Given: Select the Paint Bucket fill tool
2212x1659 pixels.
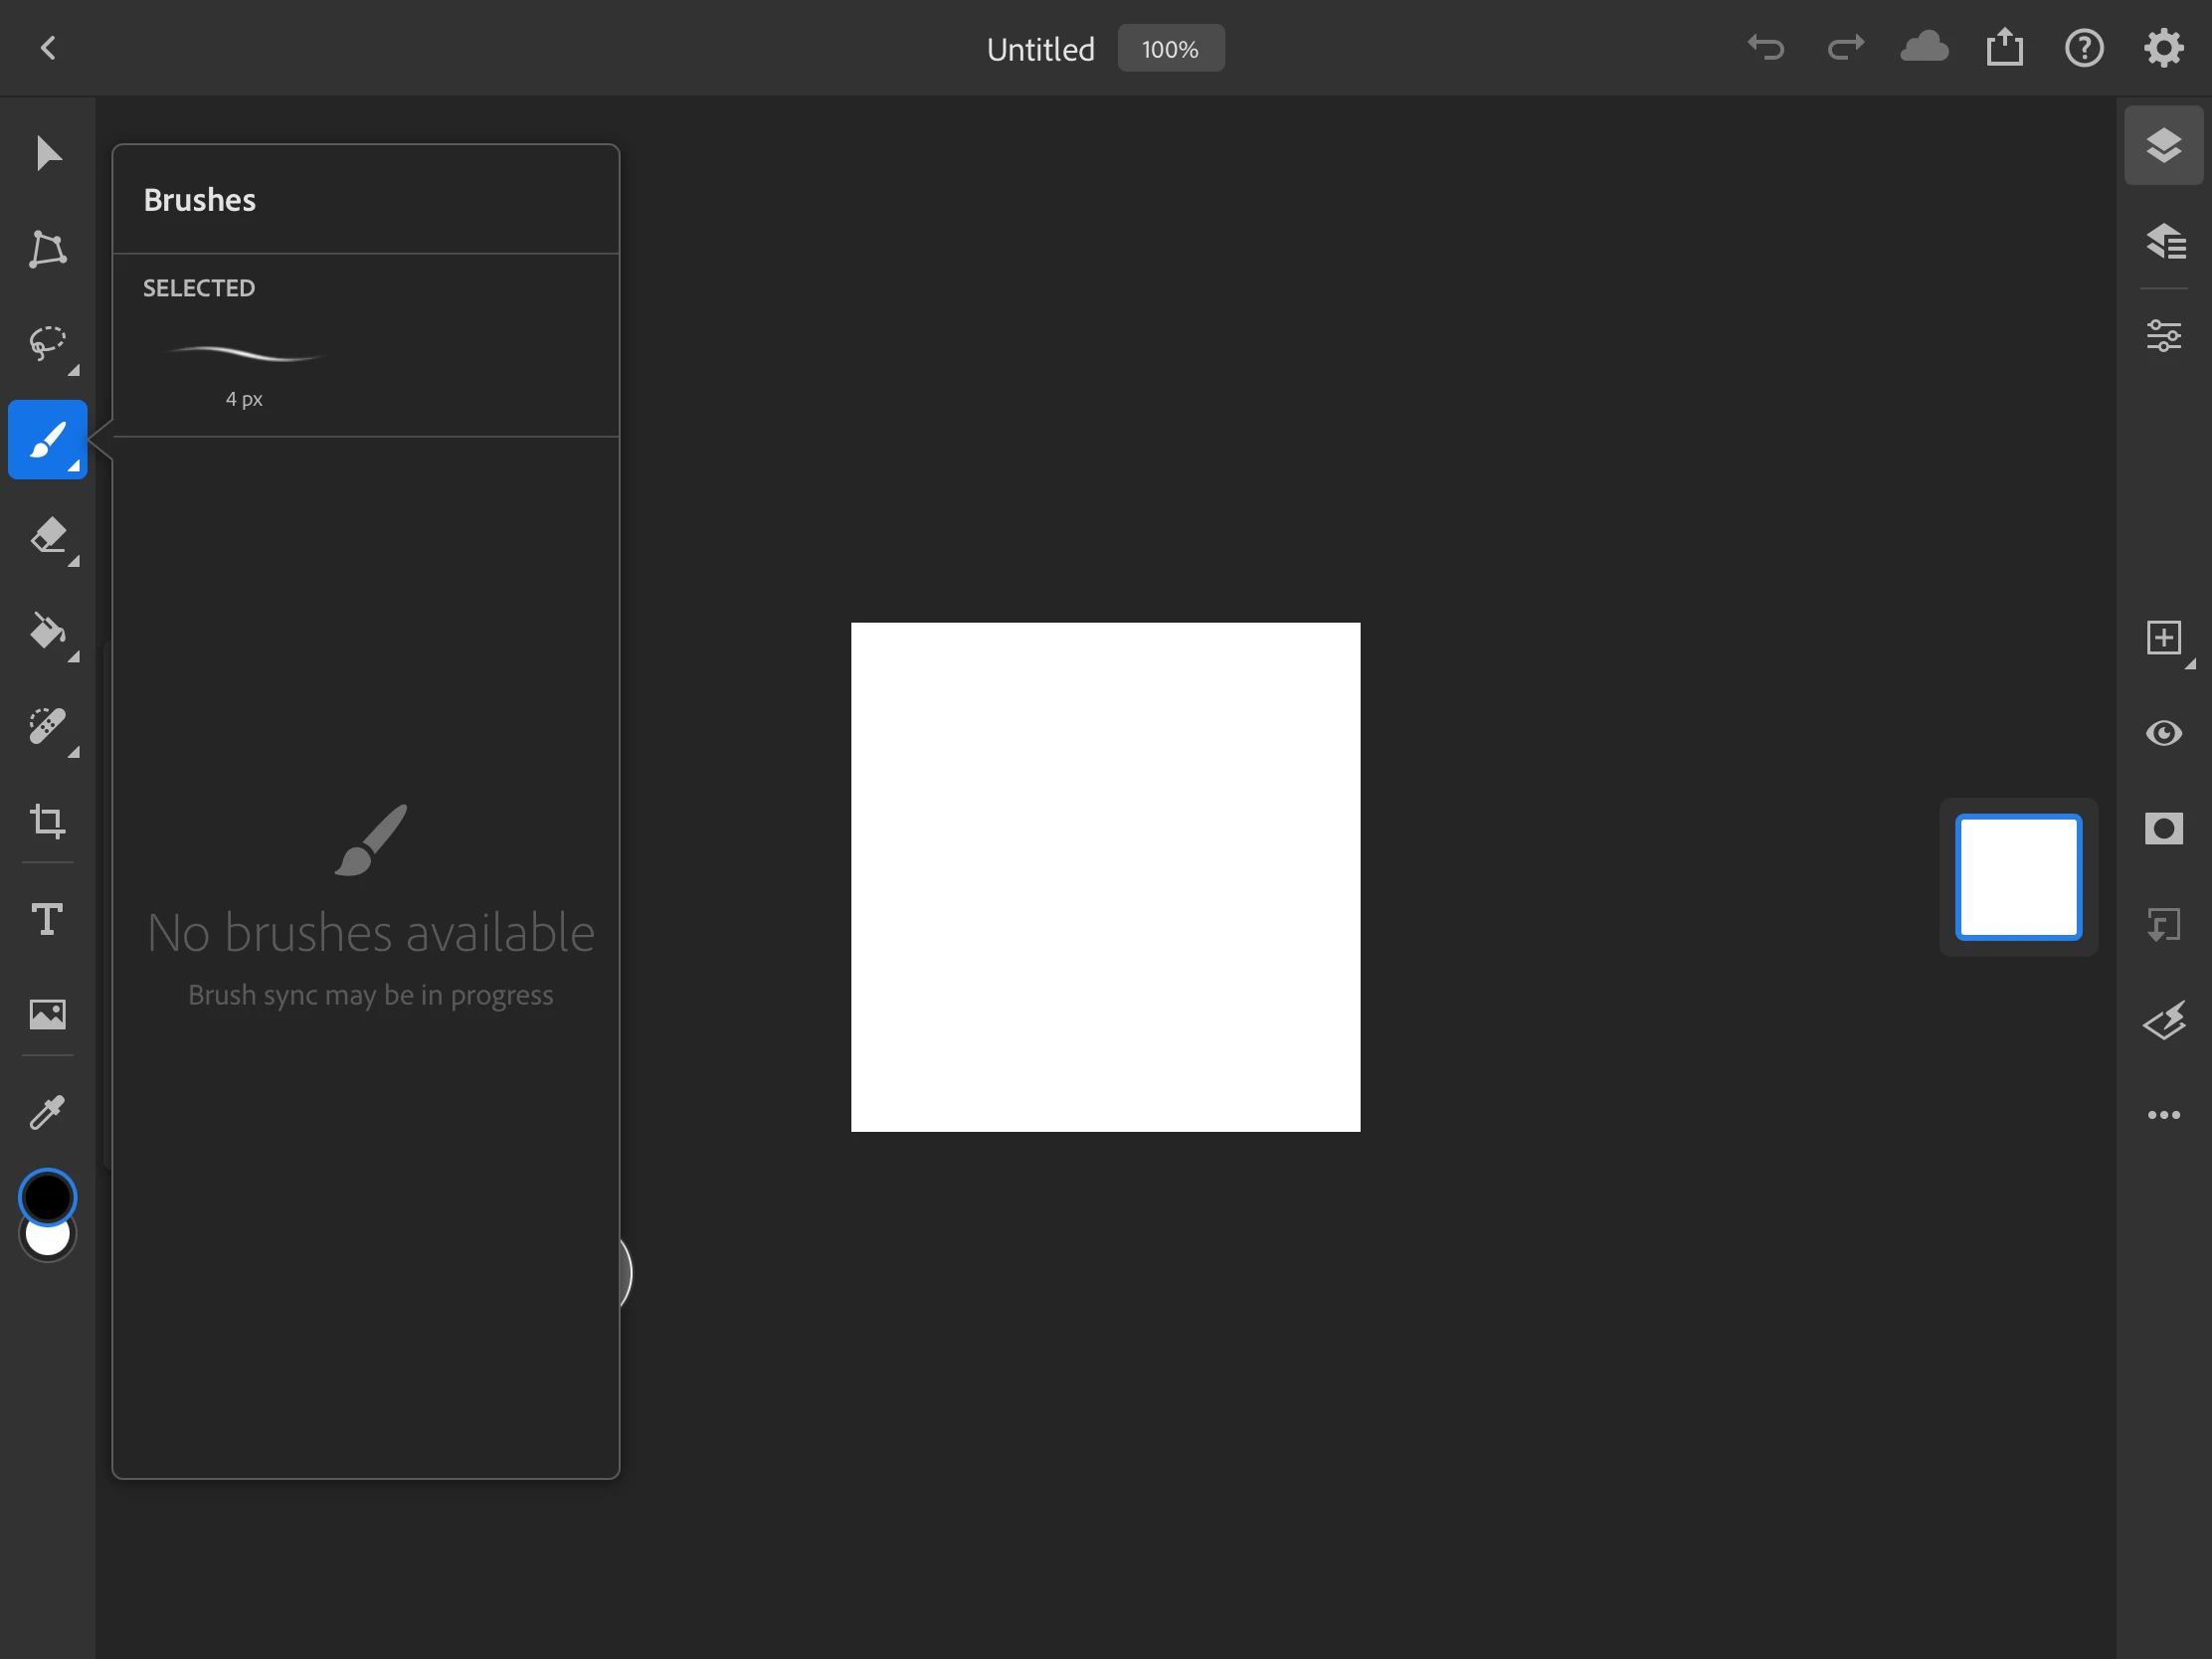Looking at the screenshot, I should (x=47, y=631).
